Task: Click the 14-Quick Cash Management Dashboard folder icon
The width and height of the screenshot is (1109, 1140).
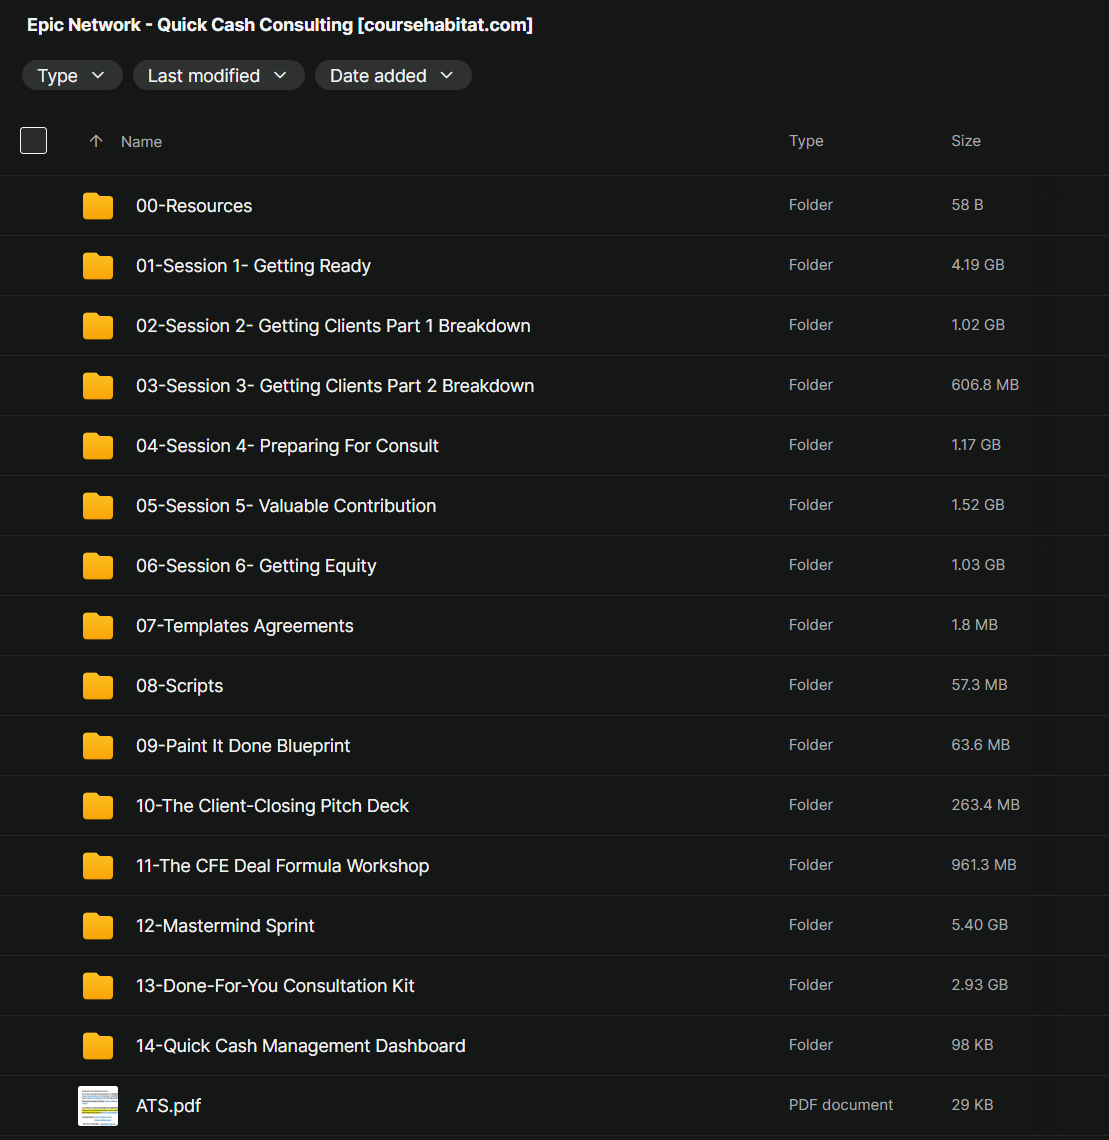Action: 98,1046
